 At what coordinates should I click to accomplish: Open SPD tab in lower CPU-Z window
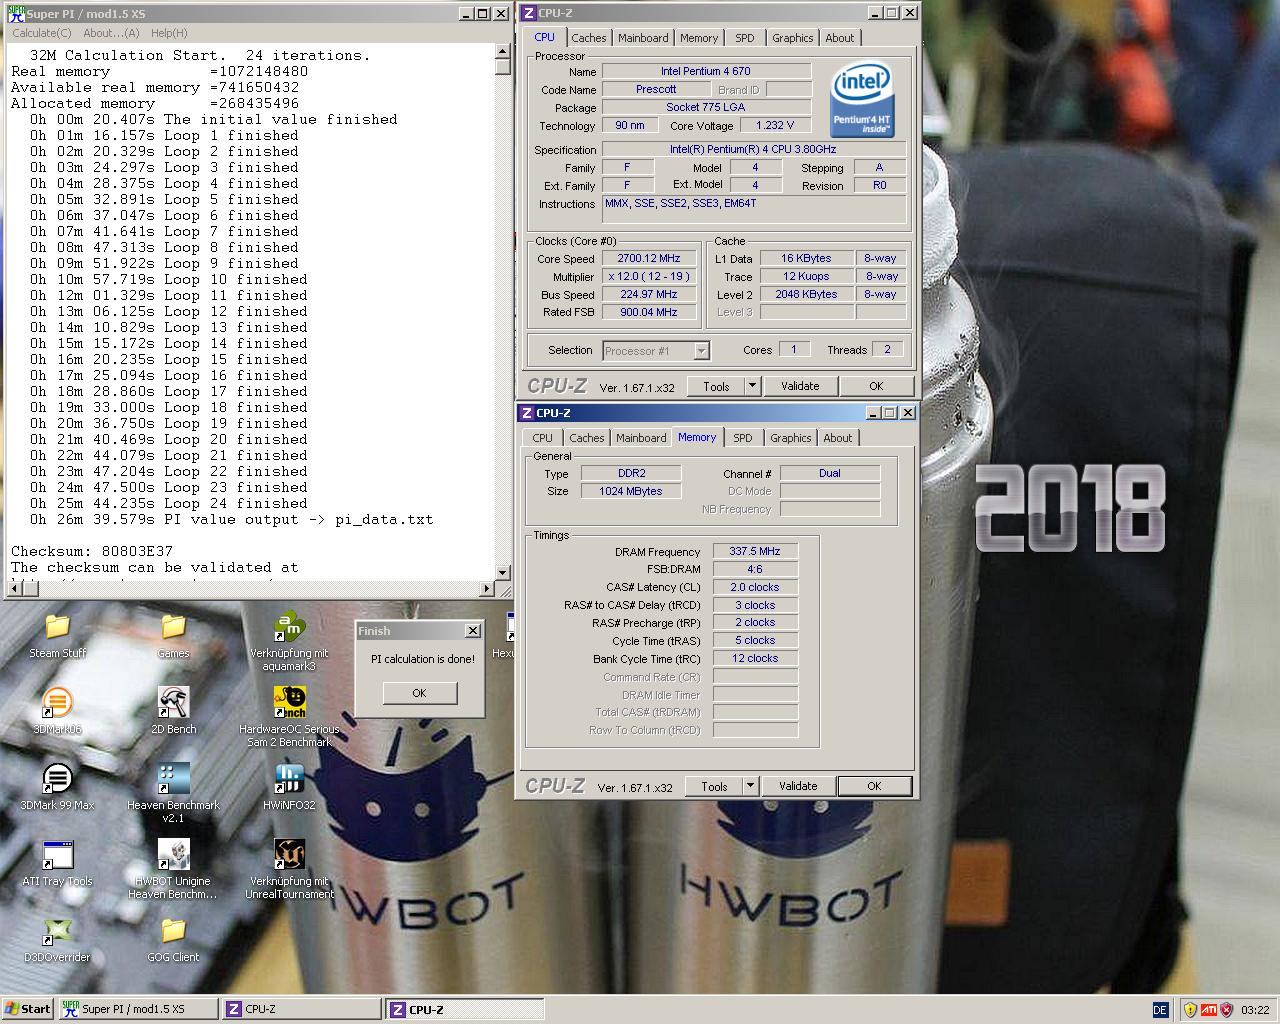[743, 438]
